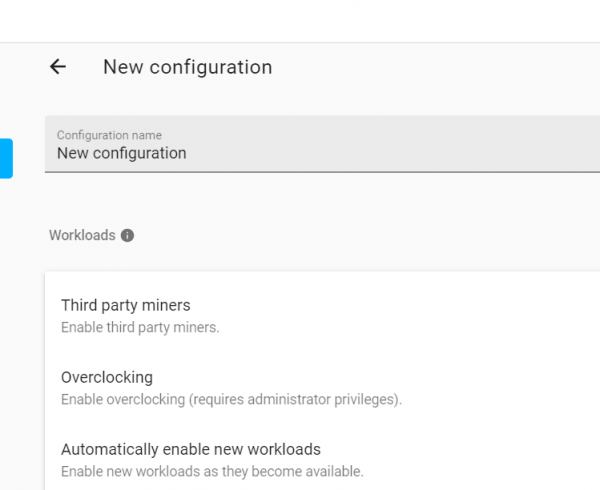Image resolution: width=600 pixels, height=490 pixels.
Task: Click the Workloads section label
Action: [82, 236]
